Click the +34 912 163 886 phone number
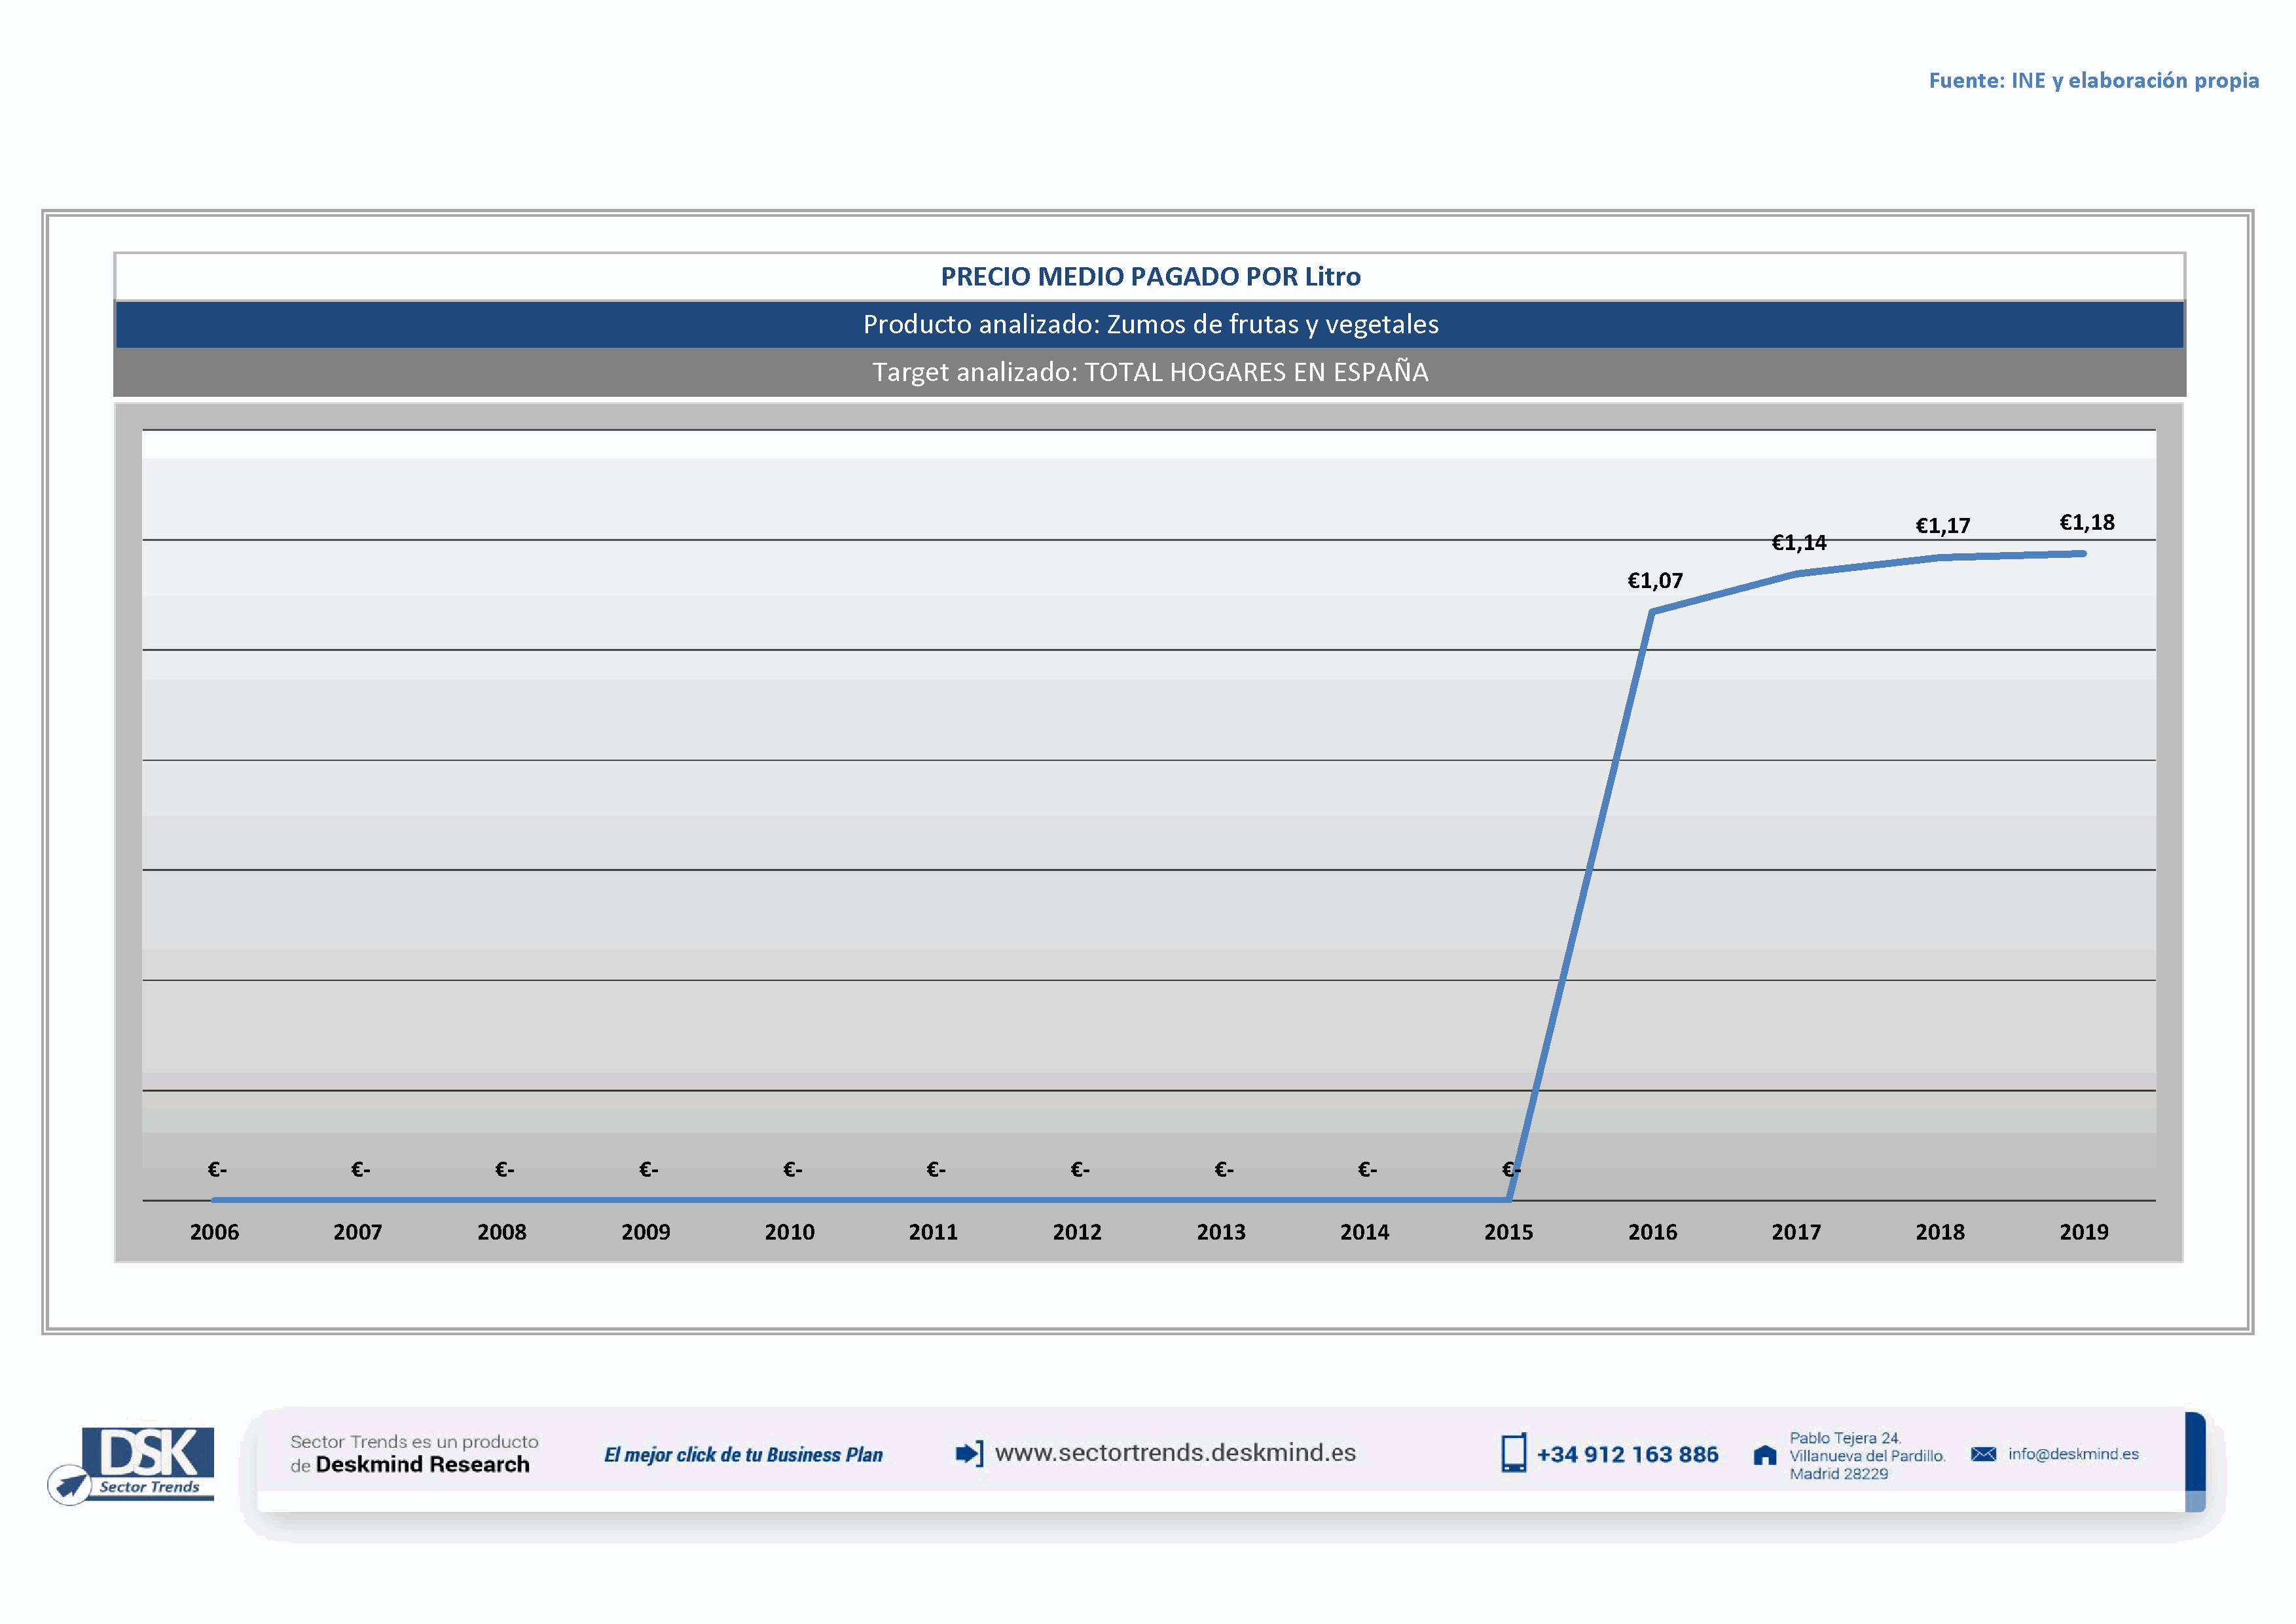The height and width of the screenshot is (1624, 2296). click(x=1627, y=1455)
